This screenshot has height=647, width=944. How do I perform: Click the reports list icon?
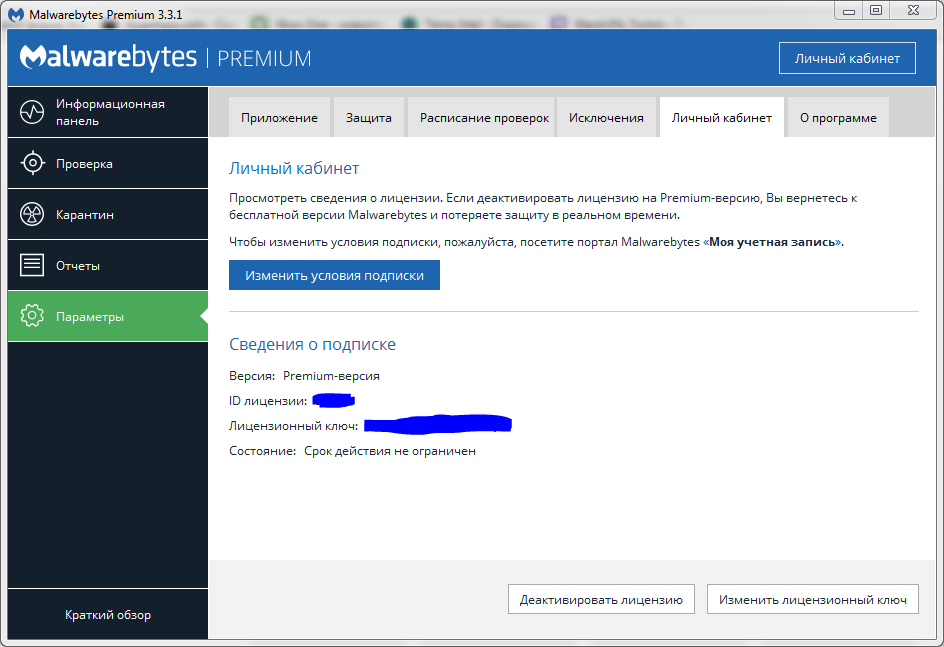(x=32, y=265)
